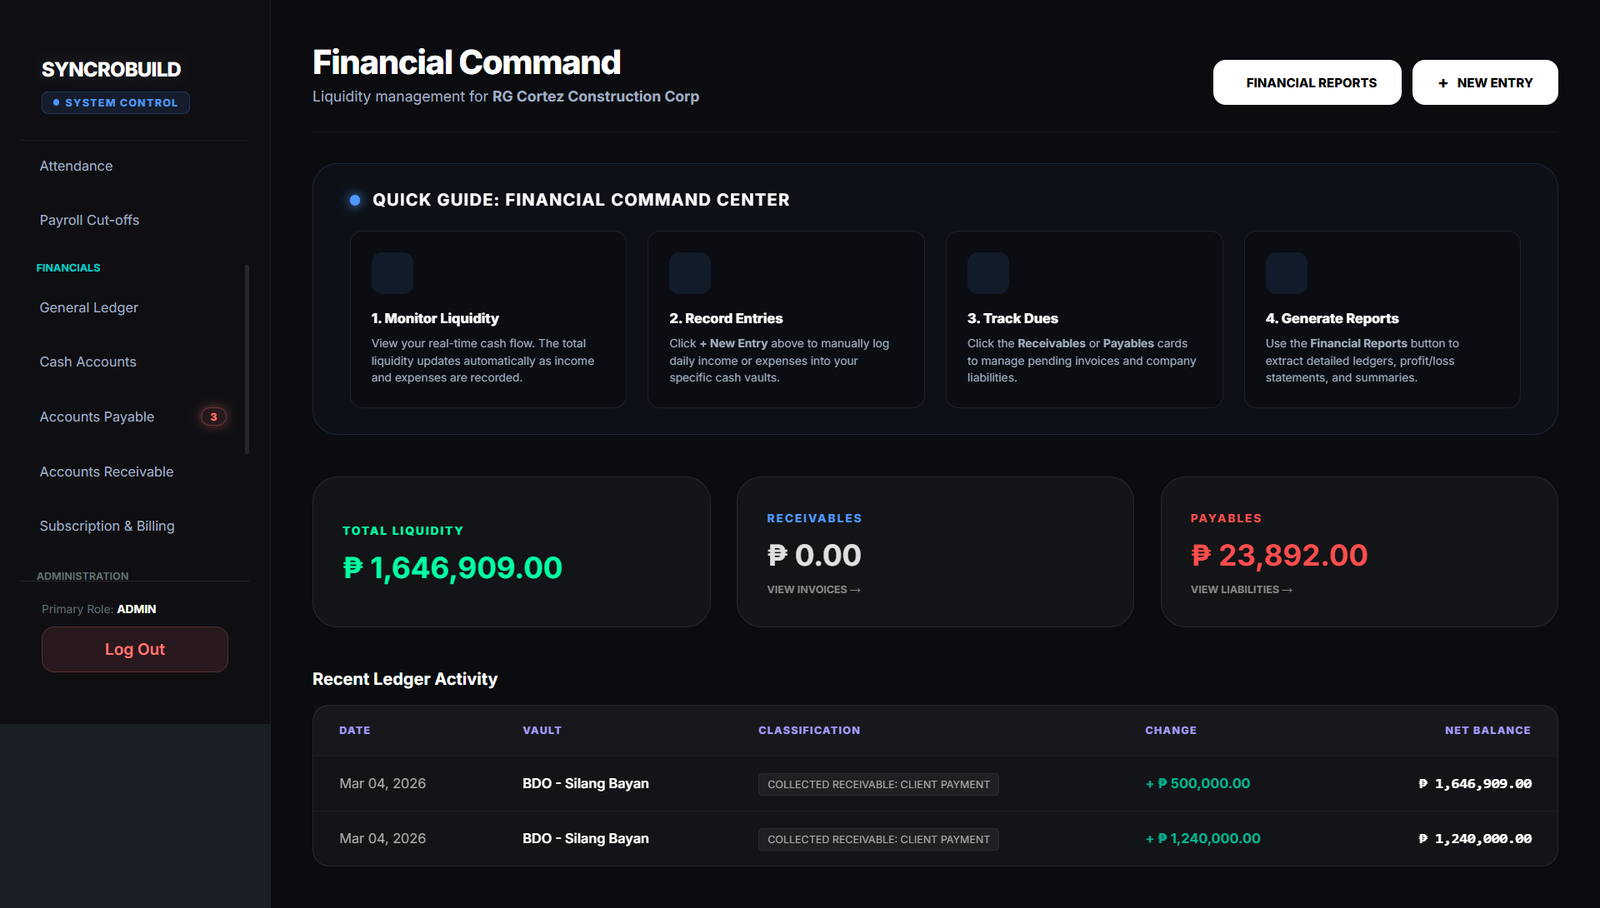Click the Date column header
The image size is (1600, 908).
coord(355,731)
